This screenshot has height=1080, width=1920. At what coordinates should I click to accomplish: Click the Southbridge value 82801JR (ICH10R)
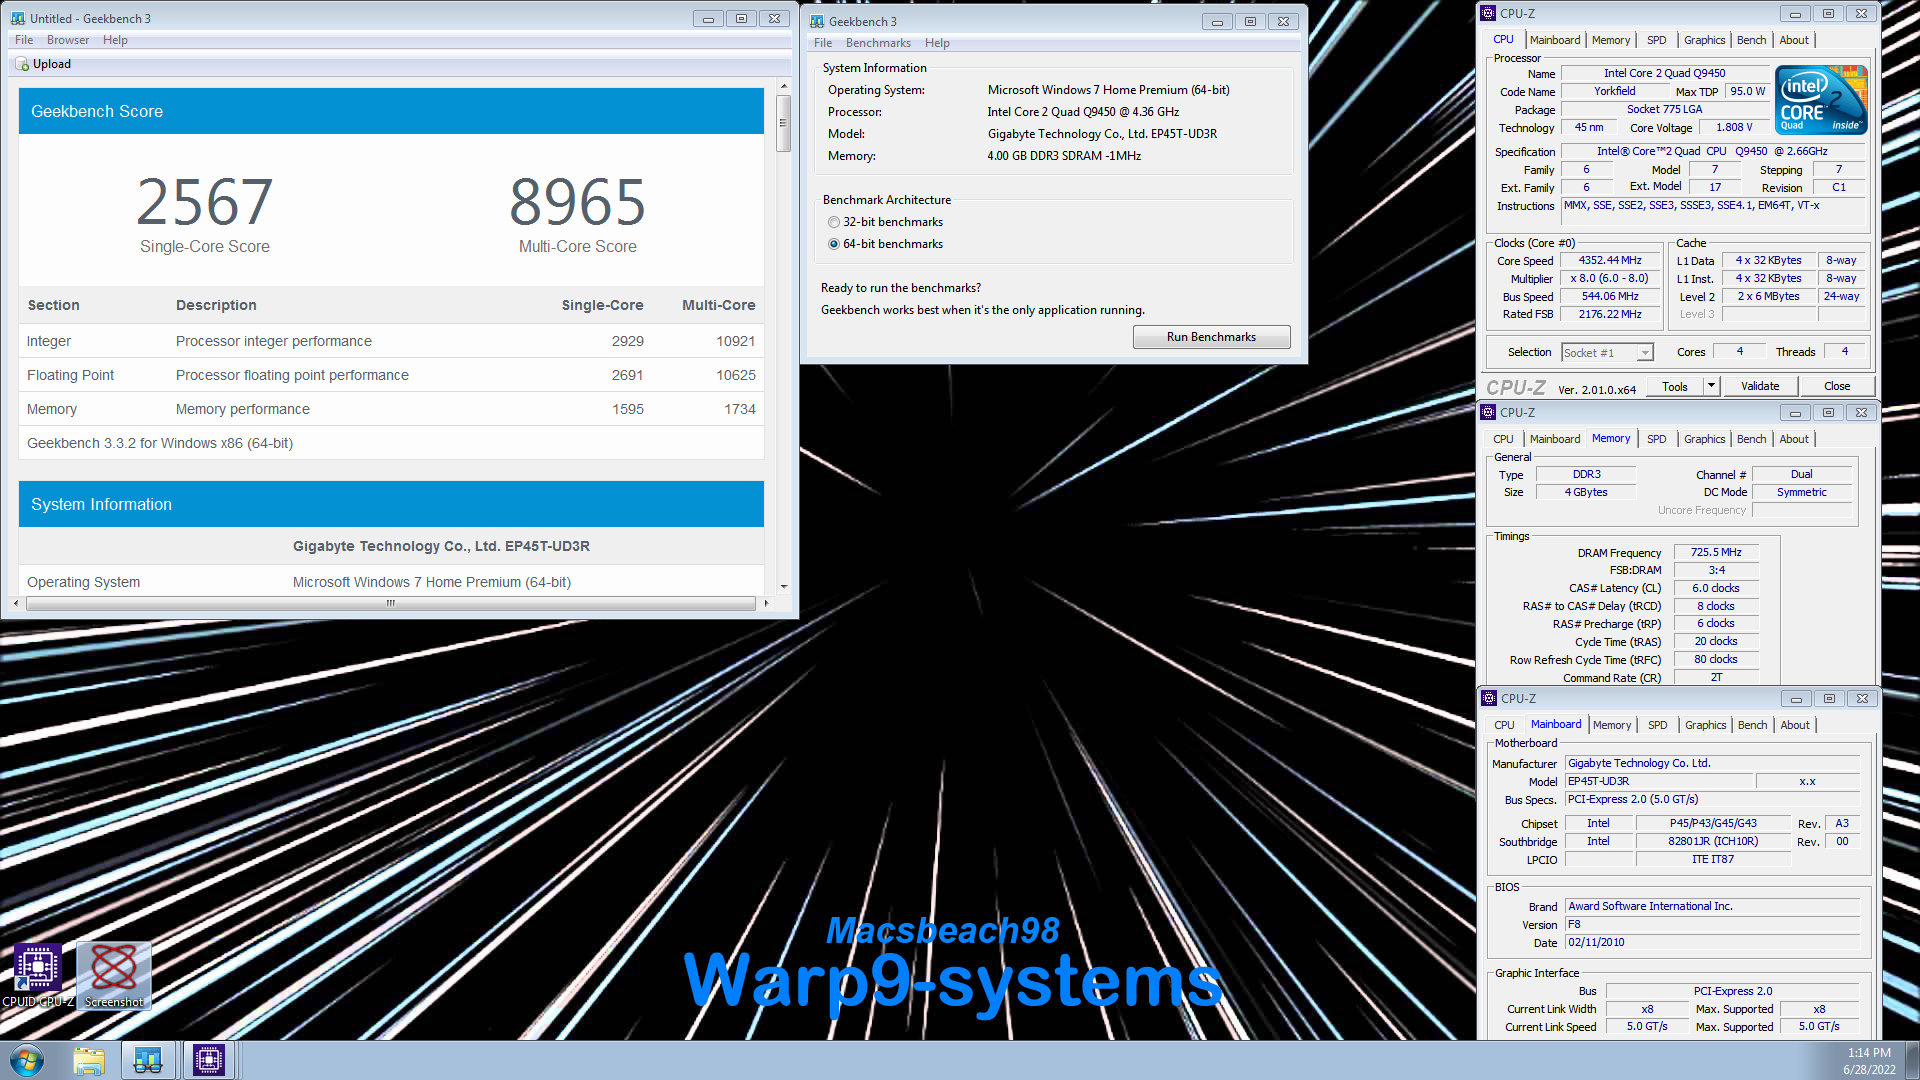tap(1712, 841)
